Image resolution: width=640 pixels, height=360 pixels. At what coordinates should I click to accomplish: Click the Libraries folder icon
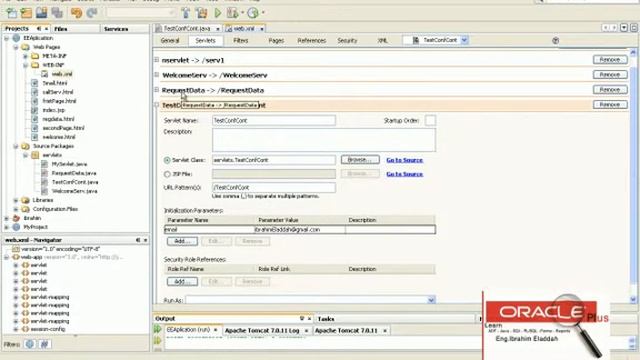pos(26,200)
